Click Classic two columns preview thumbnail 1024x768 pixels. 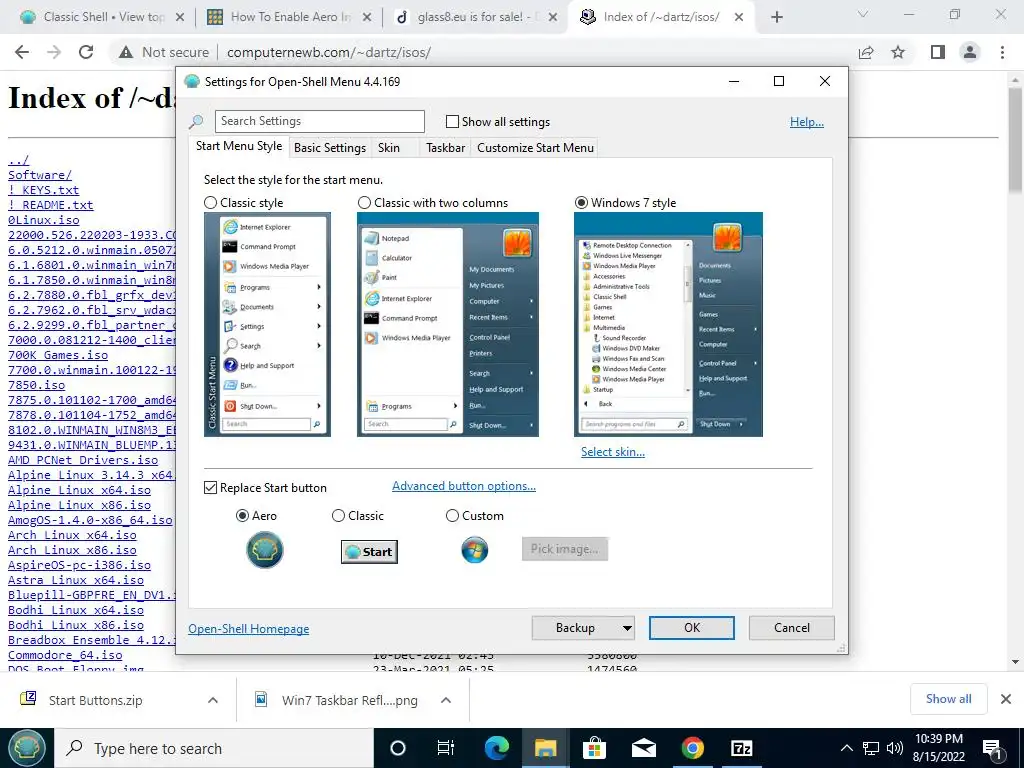pos(448,325)
